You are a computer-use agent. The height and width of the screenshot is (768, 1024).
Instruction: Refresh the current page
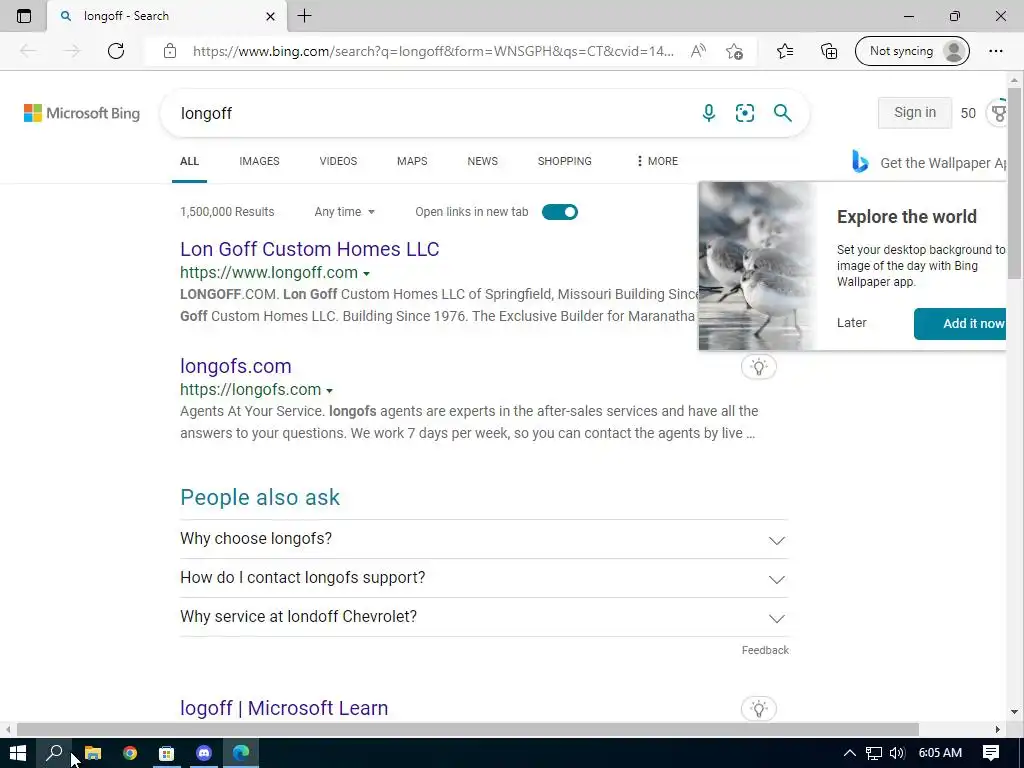tap(116, 51)
